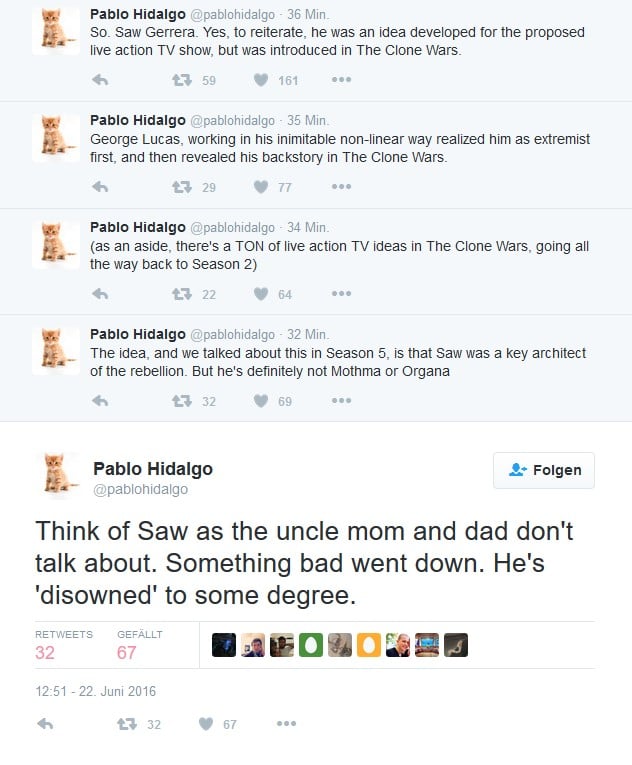Like the tweet showing 64 likes
The image size is (632, 765).
point(261,294)
